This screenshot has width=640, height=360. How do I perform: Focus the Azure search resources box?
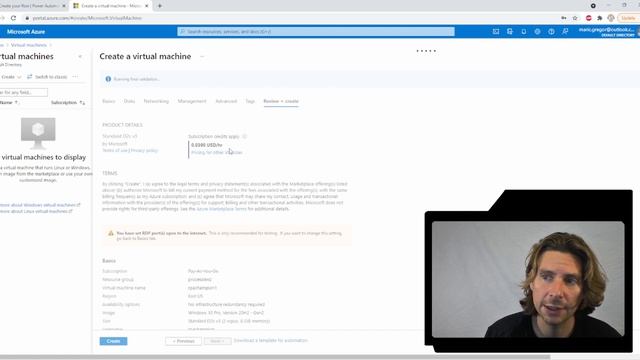316,31
